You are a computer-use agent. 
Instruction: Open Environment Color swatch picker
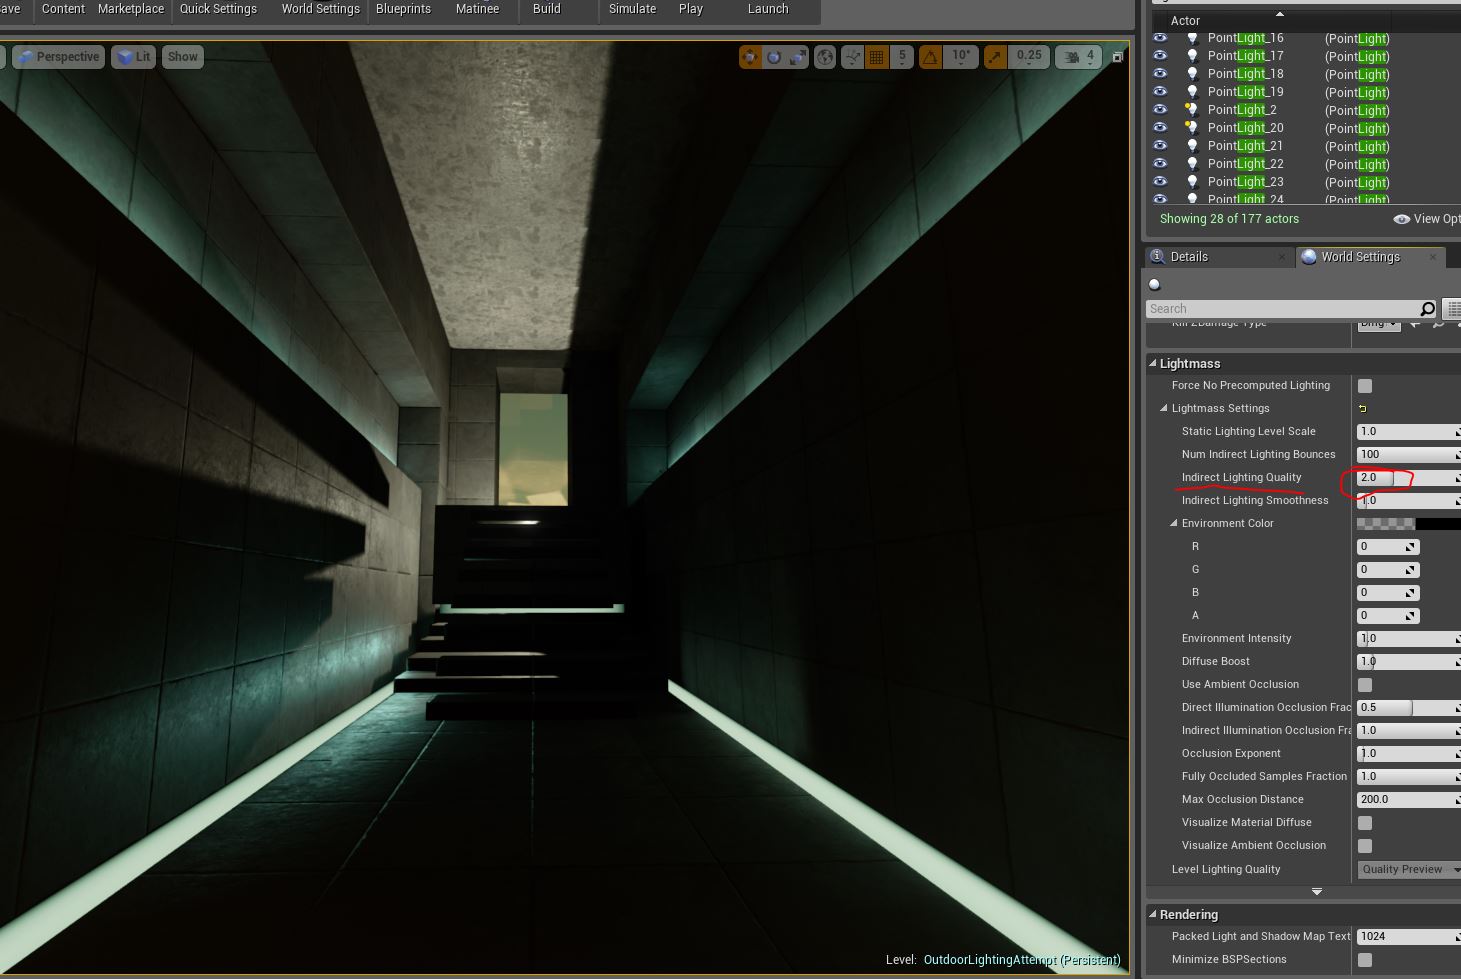1408,524
